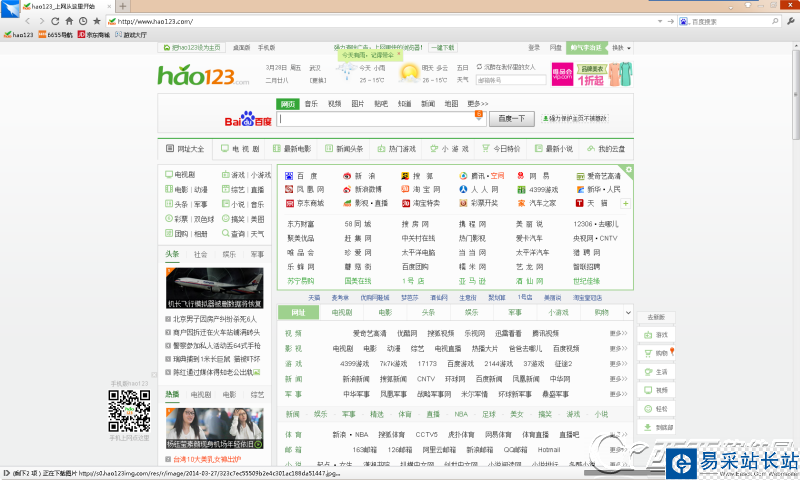Click the 生活 shortcut in the right sidebar
Screen dimensions: 800x480
coord(656,372)
